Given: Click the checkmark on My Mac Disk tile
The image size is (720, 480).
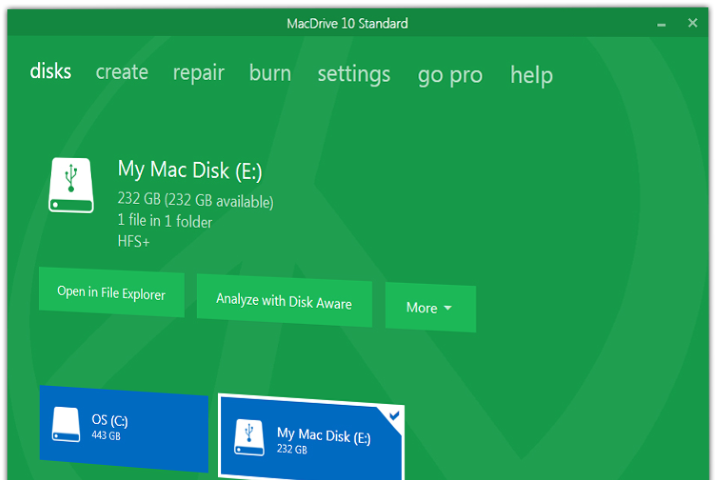Looking at the screenshot, I should pos(394,416).
